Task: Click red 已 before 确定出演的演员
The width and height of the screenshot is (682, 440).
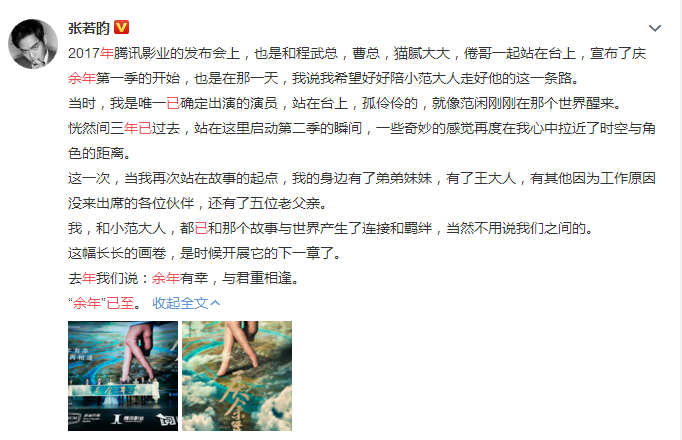Action: 173,103
